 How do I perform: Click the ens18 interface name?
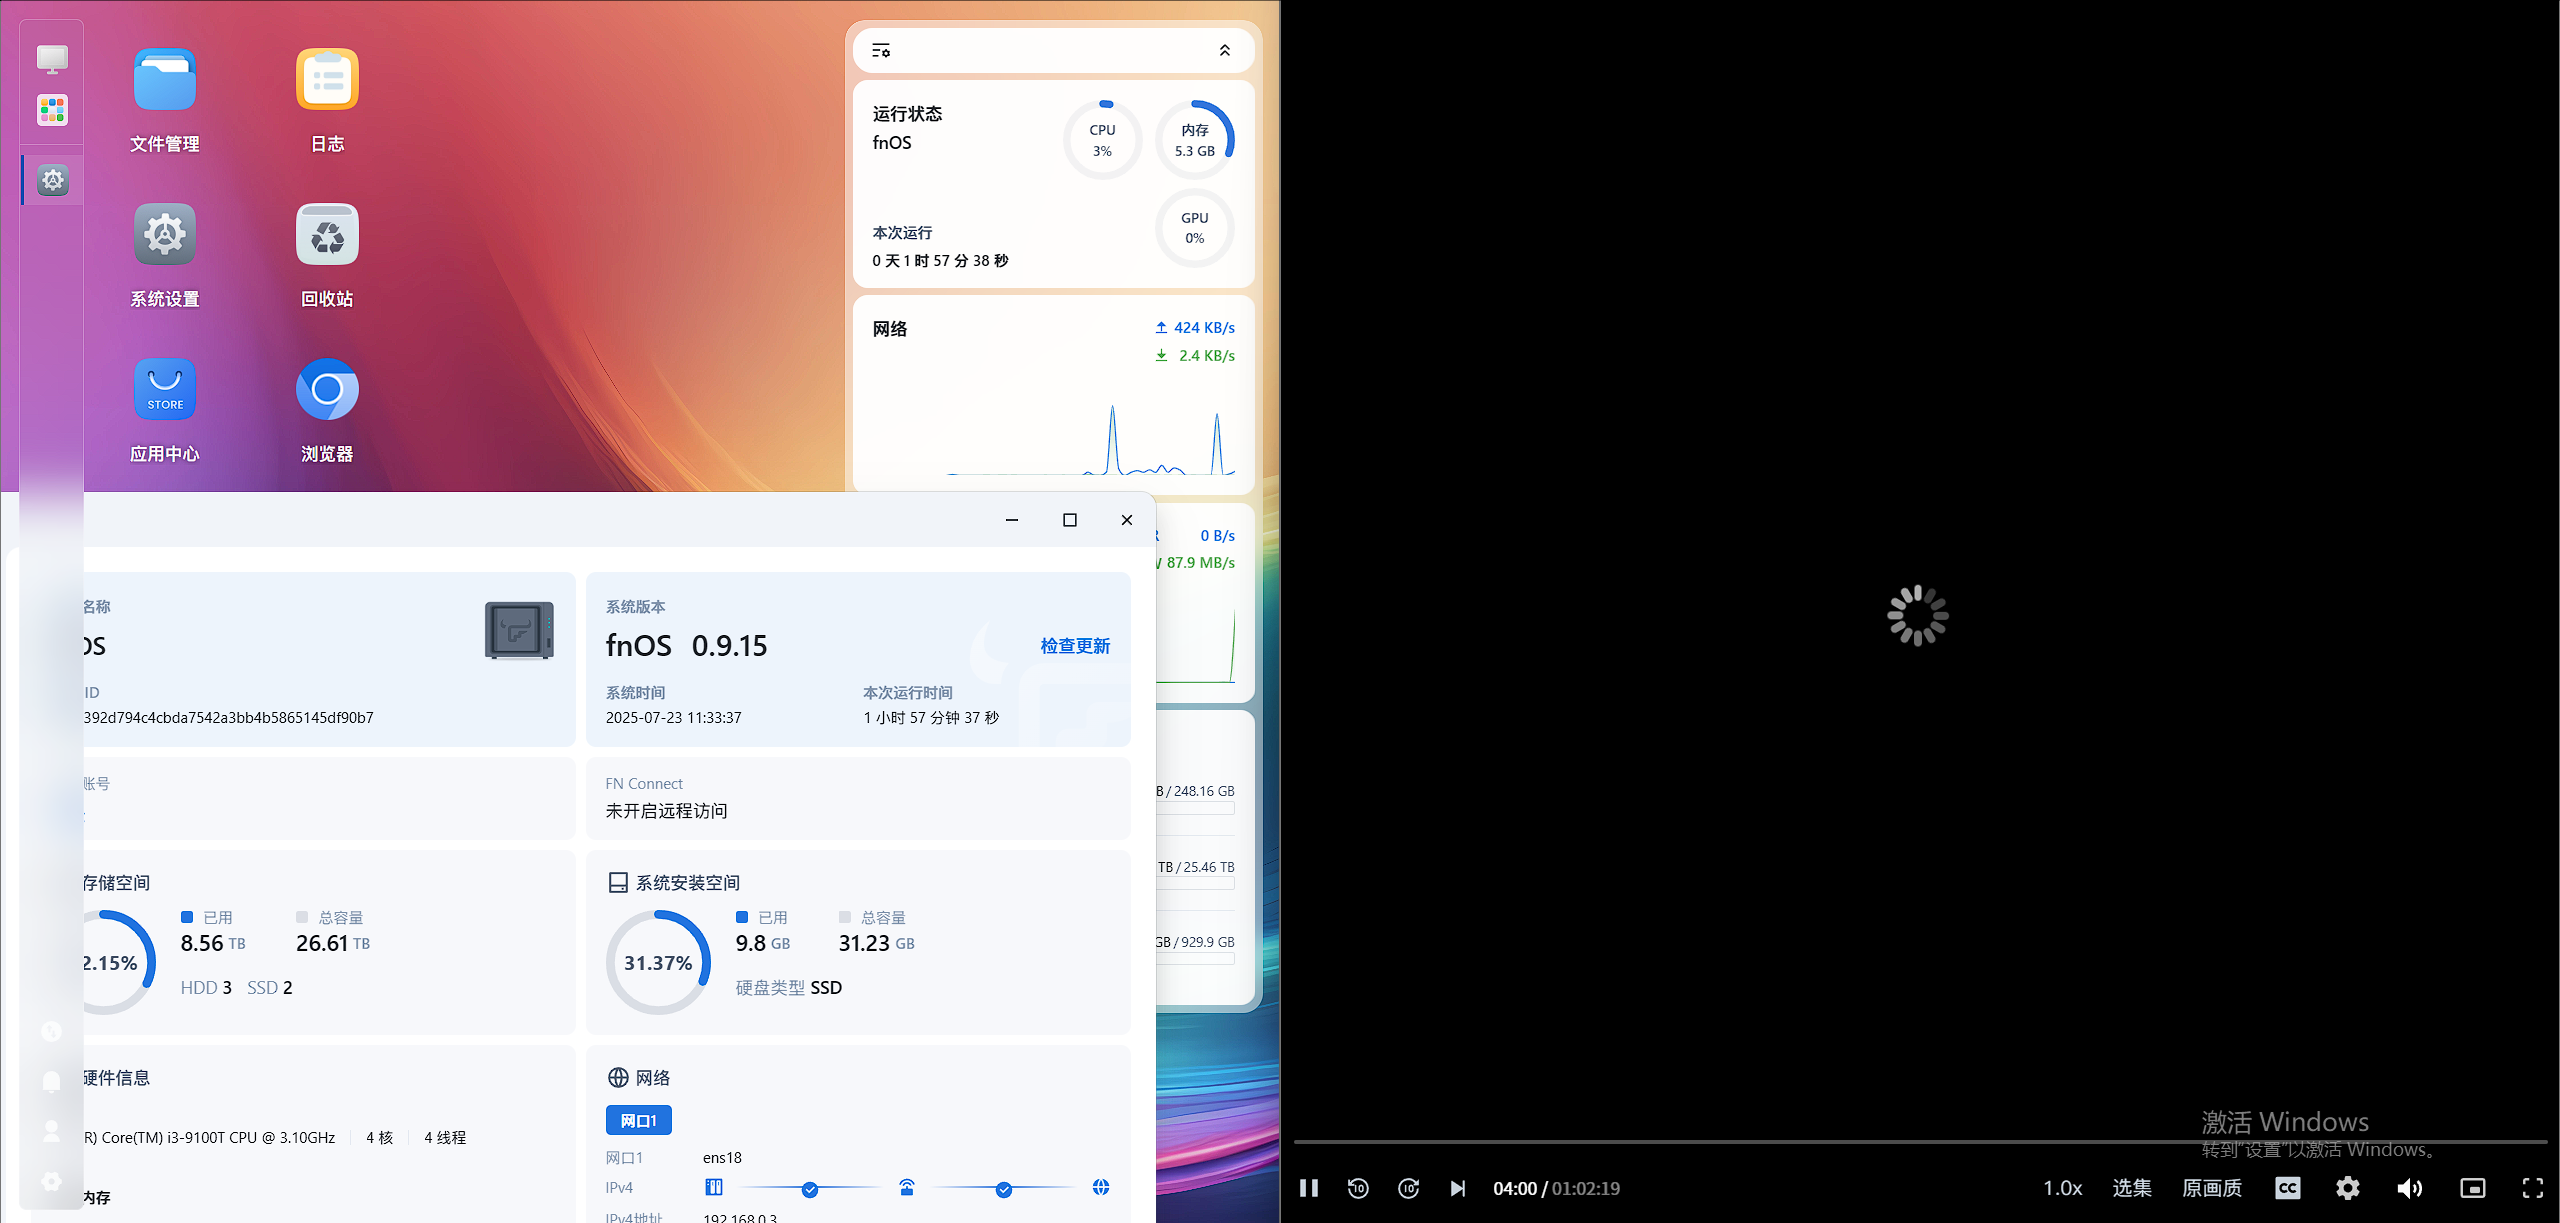pyautogui.click(x=722, y=1158)
